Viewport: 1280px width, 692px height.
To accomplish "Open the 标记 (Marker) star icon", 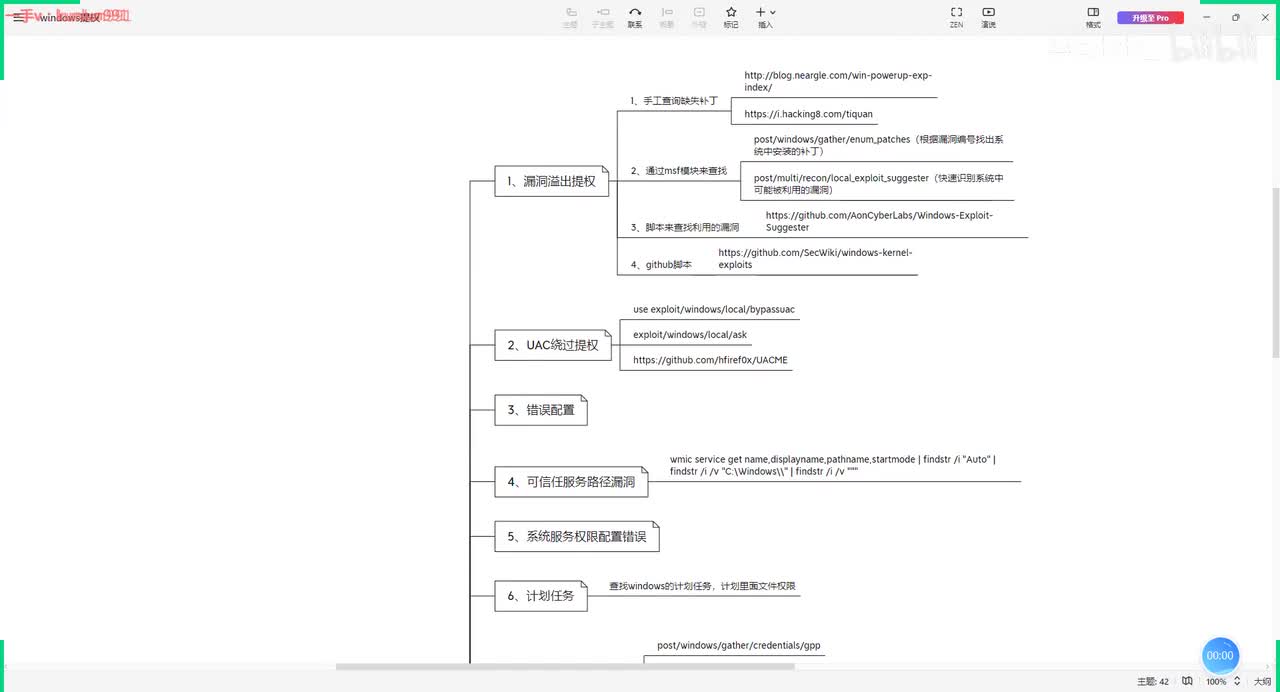I will coord(731,17).
